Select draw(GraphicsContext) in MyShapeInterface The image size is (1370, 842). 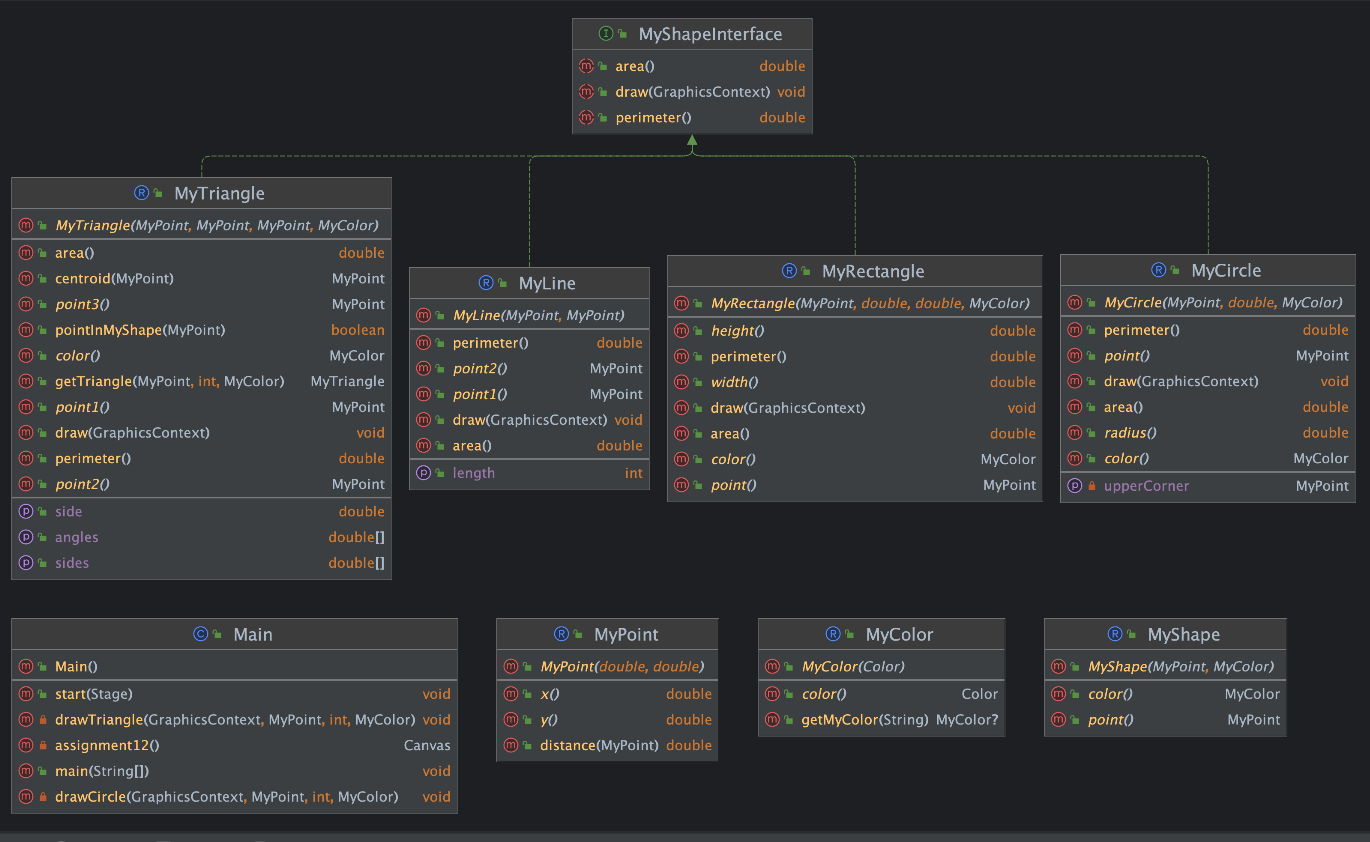[692, 92]
